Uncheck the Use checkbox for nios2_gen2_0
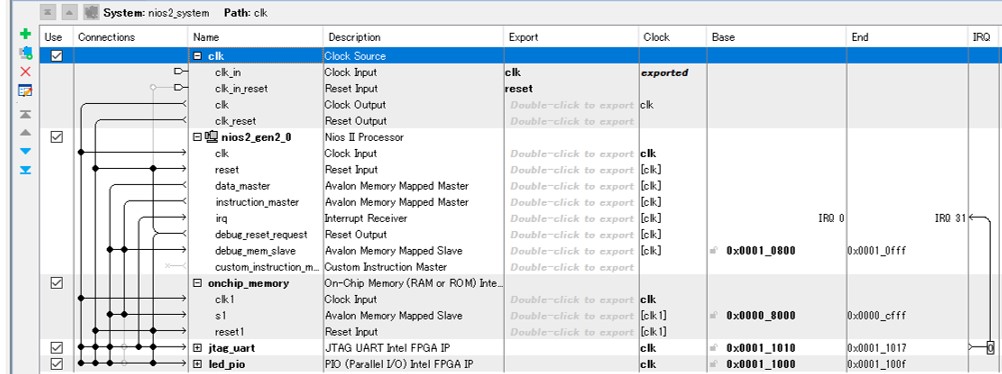This screenshot has width=1002, height=374. click(57, 137)
